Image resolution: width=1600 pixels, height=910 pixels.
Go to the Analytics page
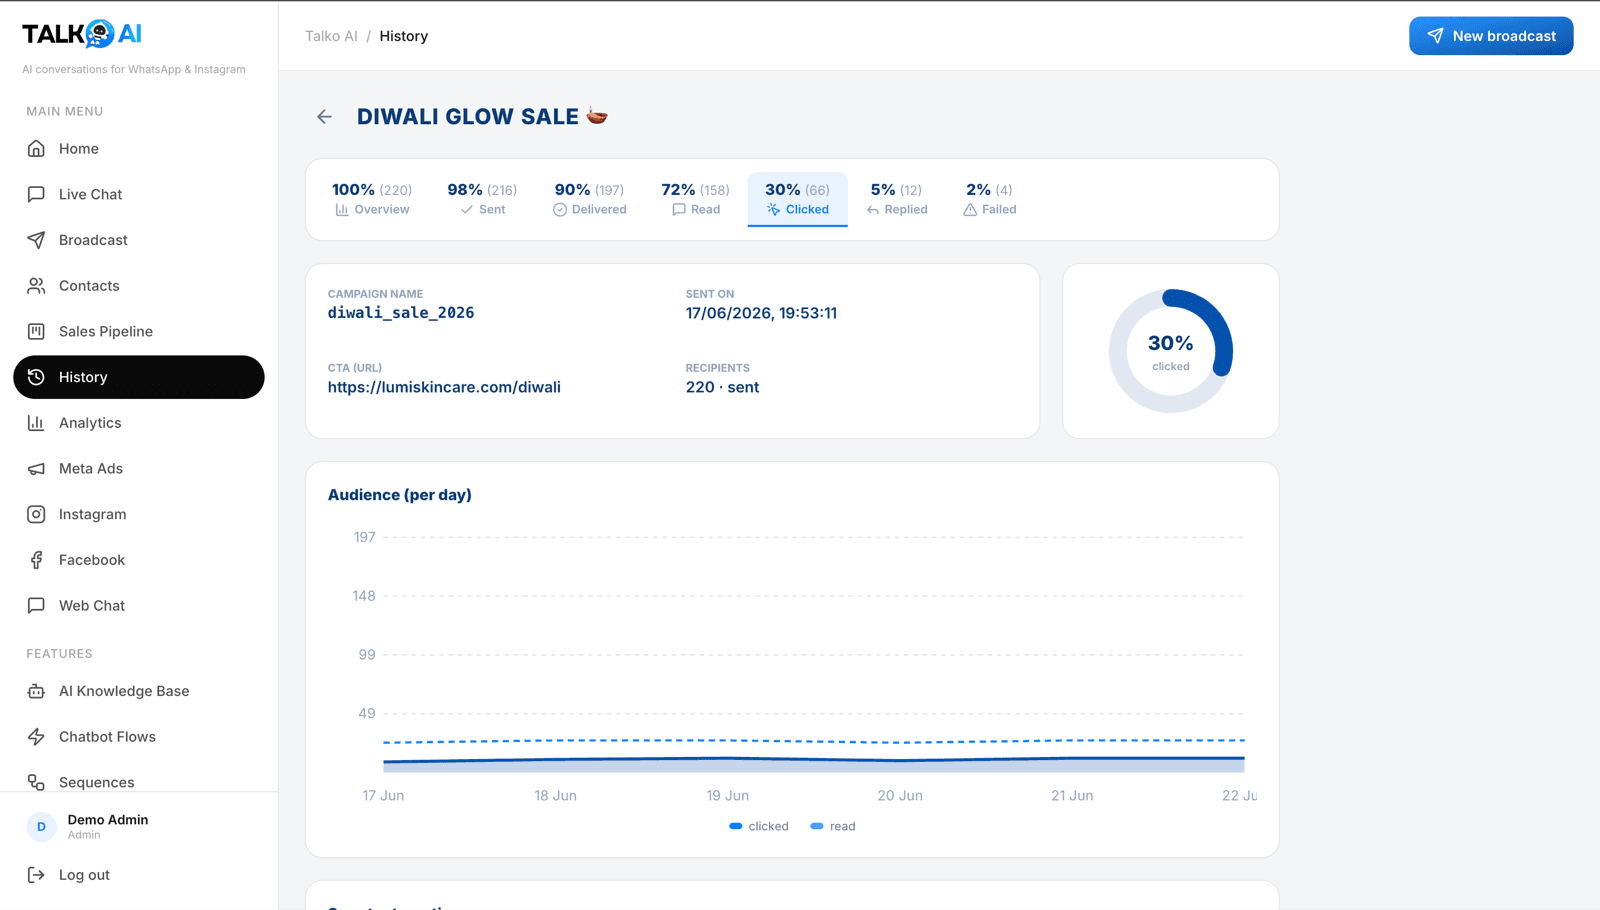click(x=139, y=423)
